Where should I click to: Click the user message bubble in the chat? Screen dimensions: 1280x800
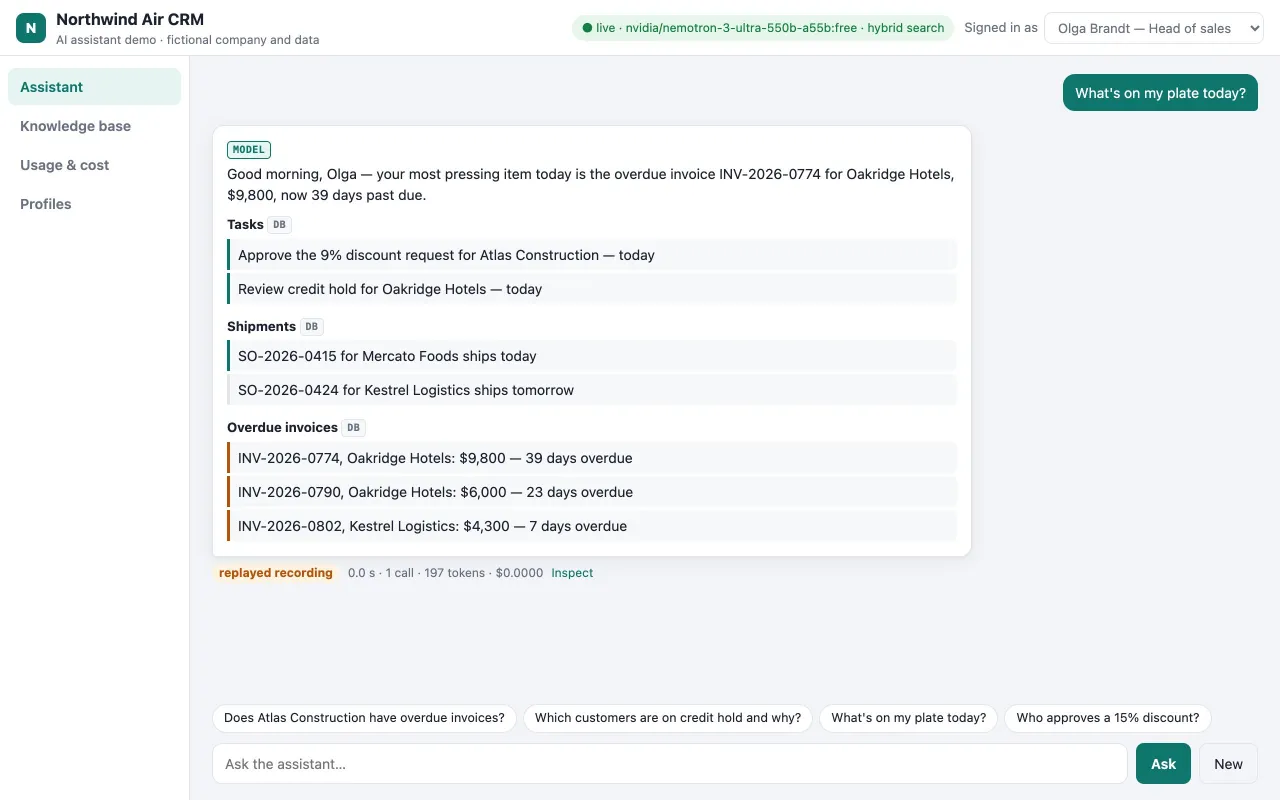[1160, 93]
